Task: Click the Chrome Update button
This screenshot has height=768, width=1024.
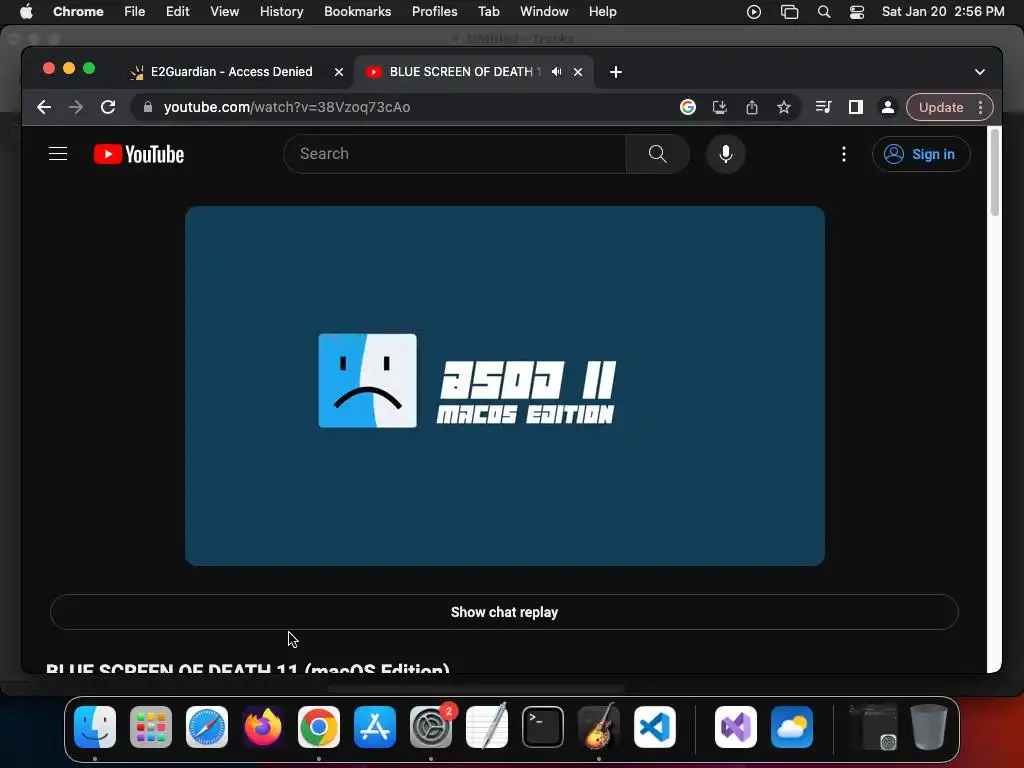Action: pyautogui.click(x=941, y=107)
